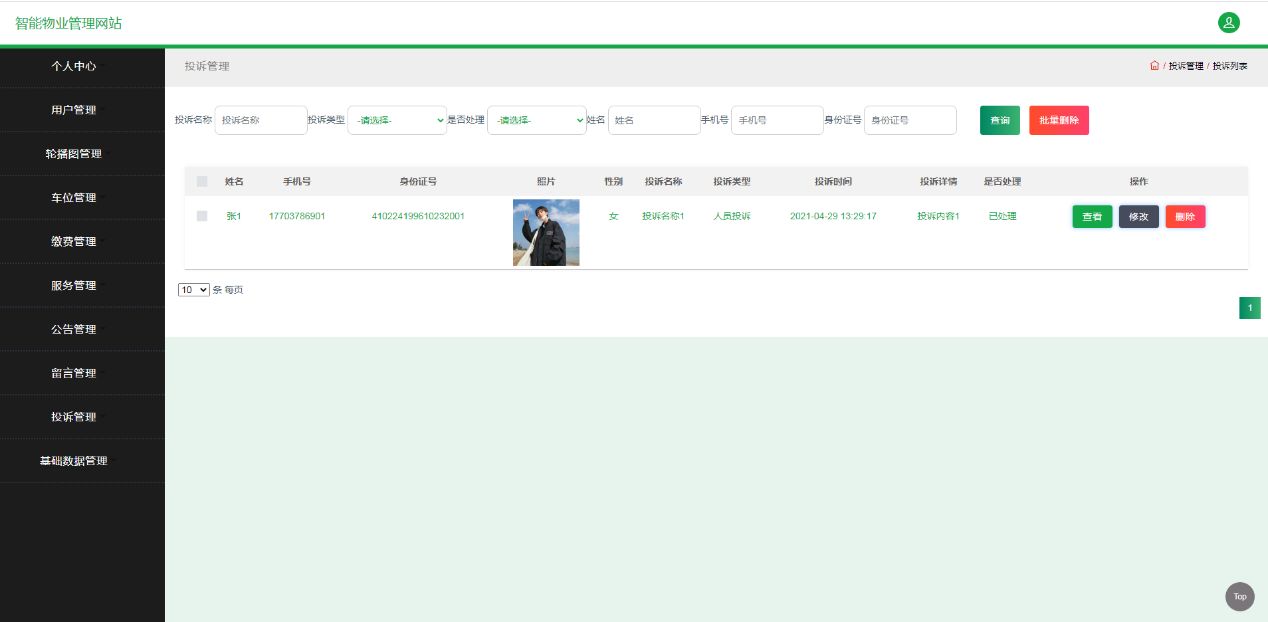Click phone number 17703786901
This screenshot has height=622, width=1268.
click(297, 216)
